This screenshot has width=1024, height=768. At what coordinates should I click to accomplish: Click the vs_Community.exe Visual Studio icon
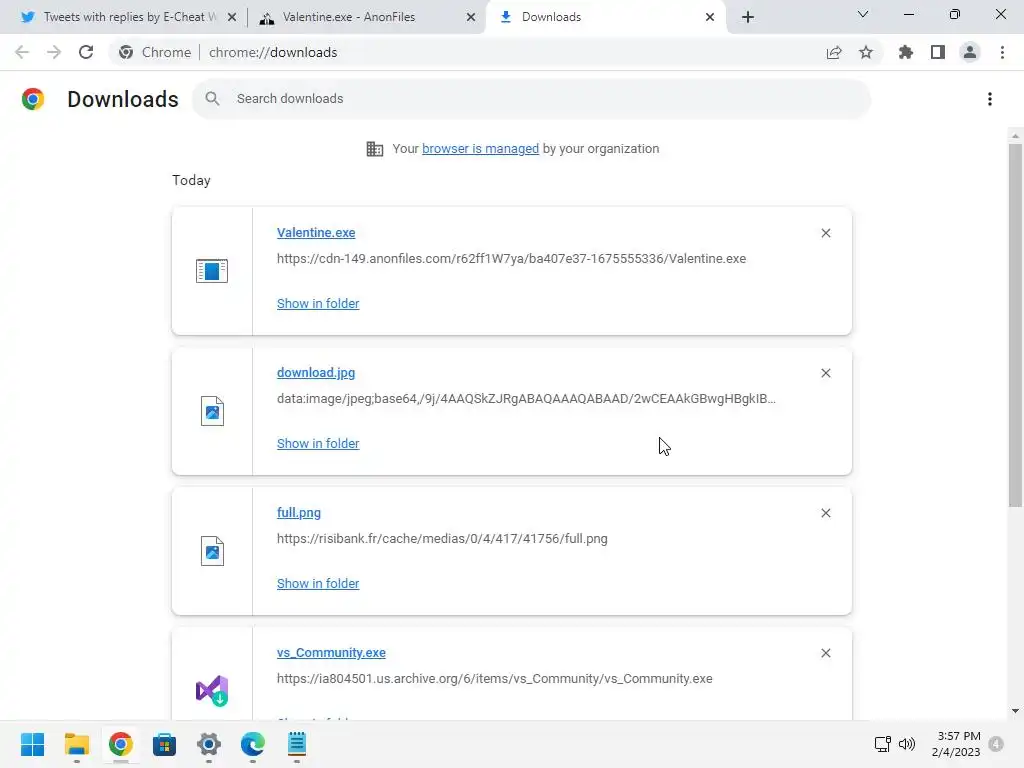pos(212,691)
